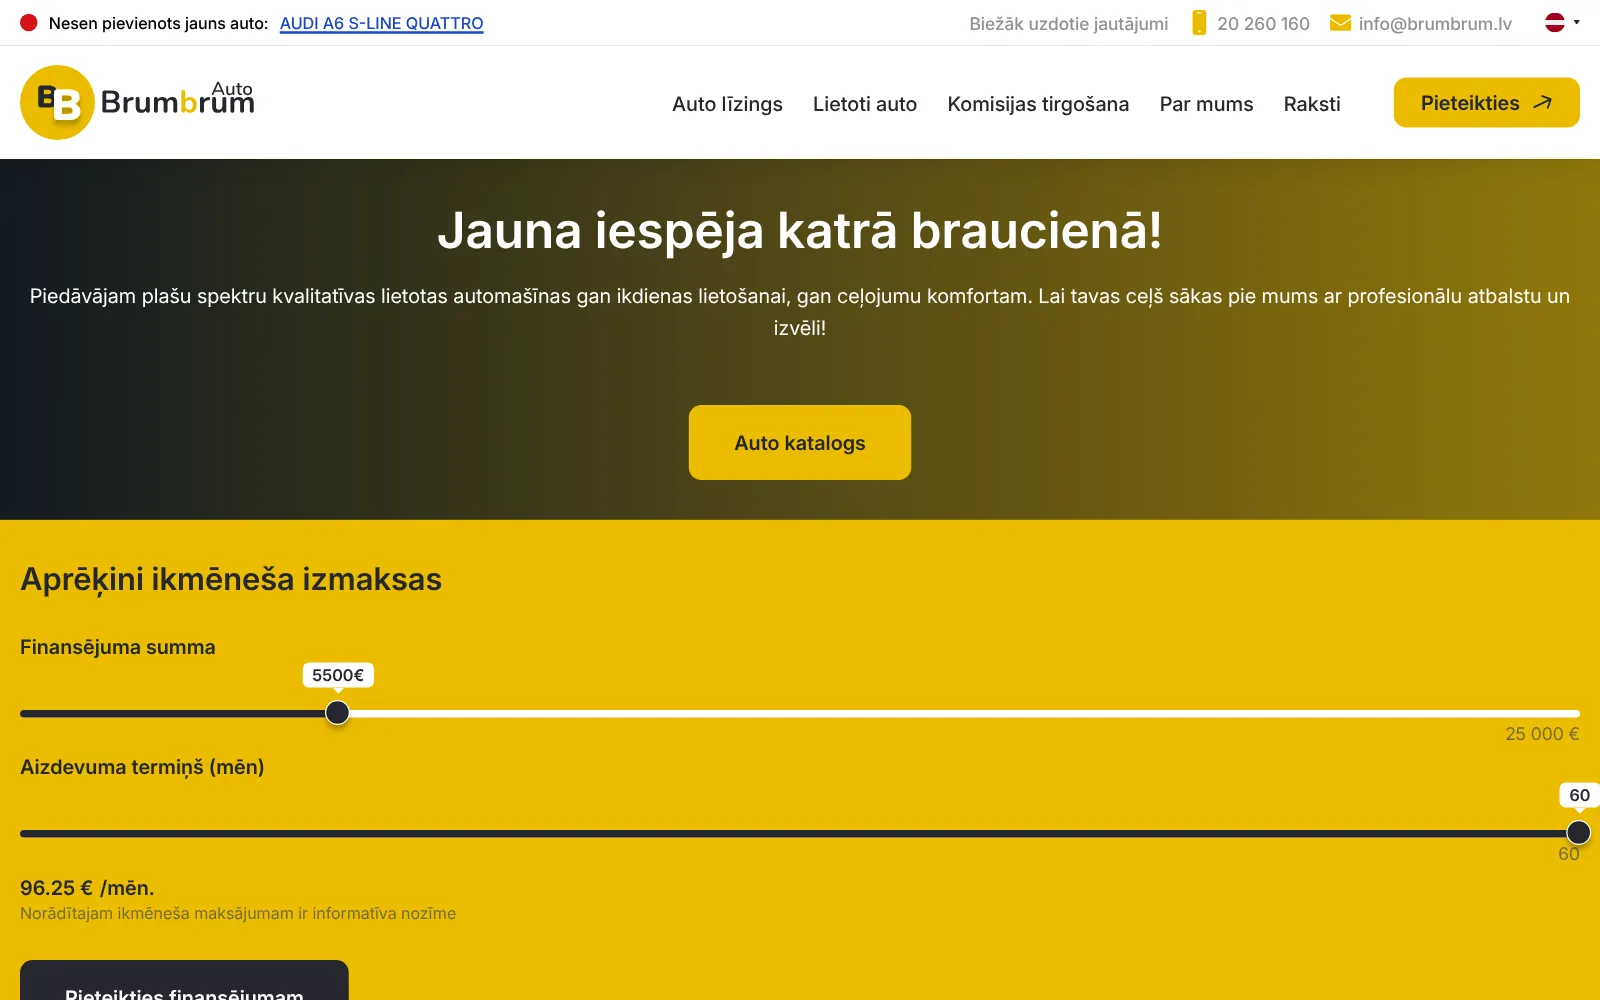
Task: Open the Auto līzings menu item
Action: coord(727,104)
